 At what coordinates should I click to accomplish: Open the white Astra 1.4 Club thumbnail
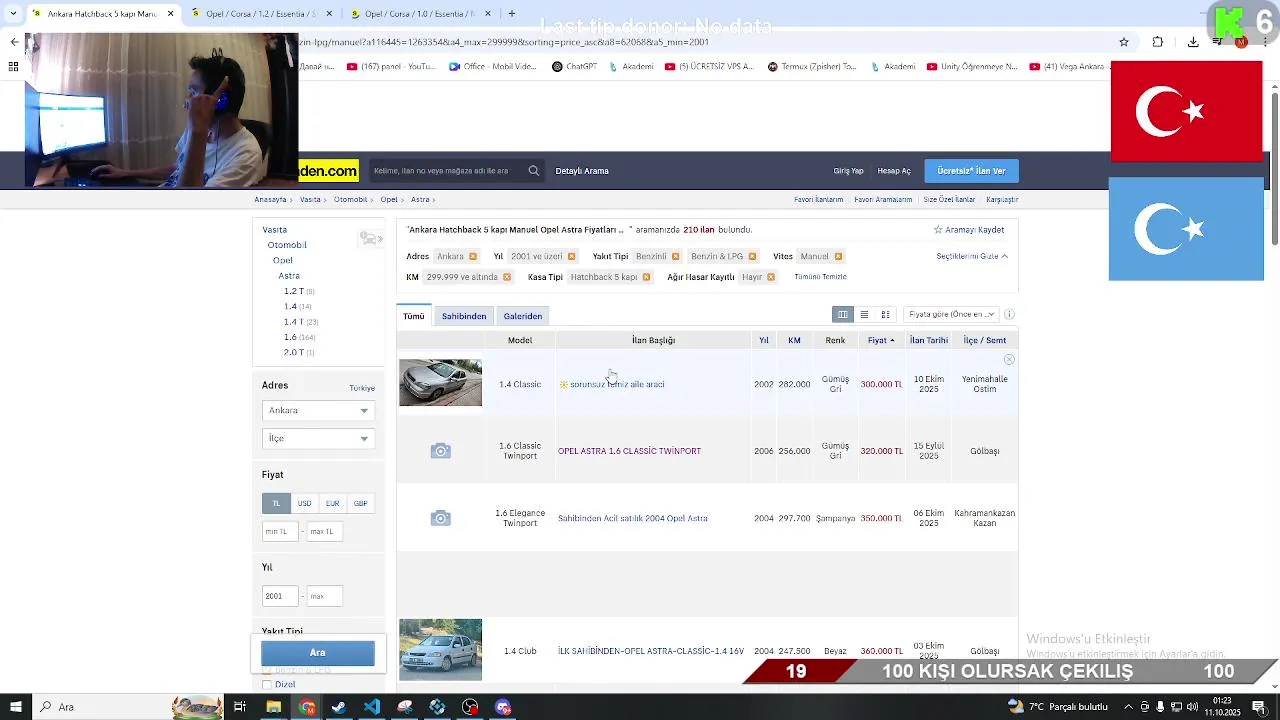[440, 650]
